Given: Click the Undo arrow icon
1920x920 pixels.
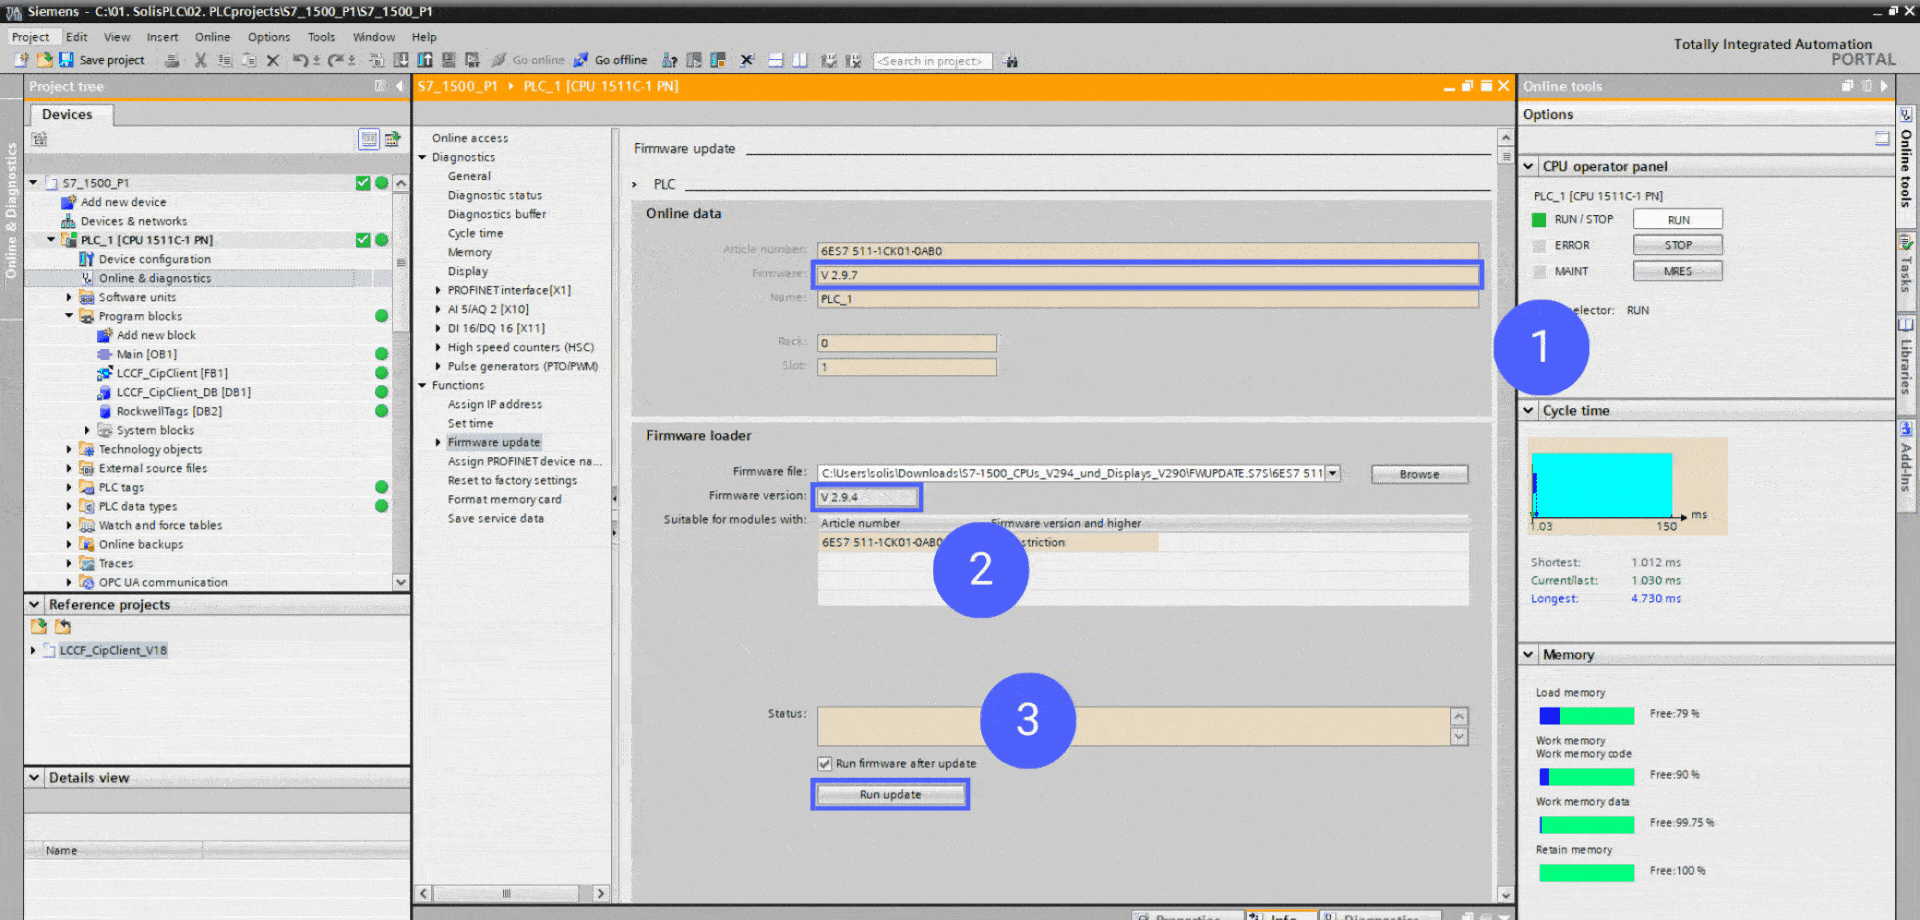Looking at the screenshot, I should [x=299, y=60].
